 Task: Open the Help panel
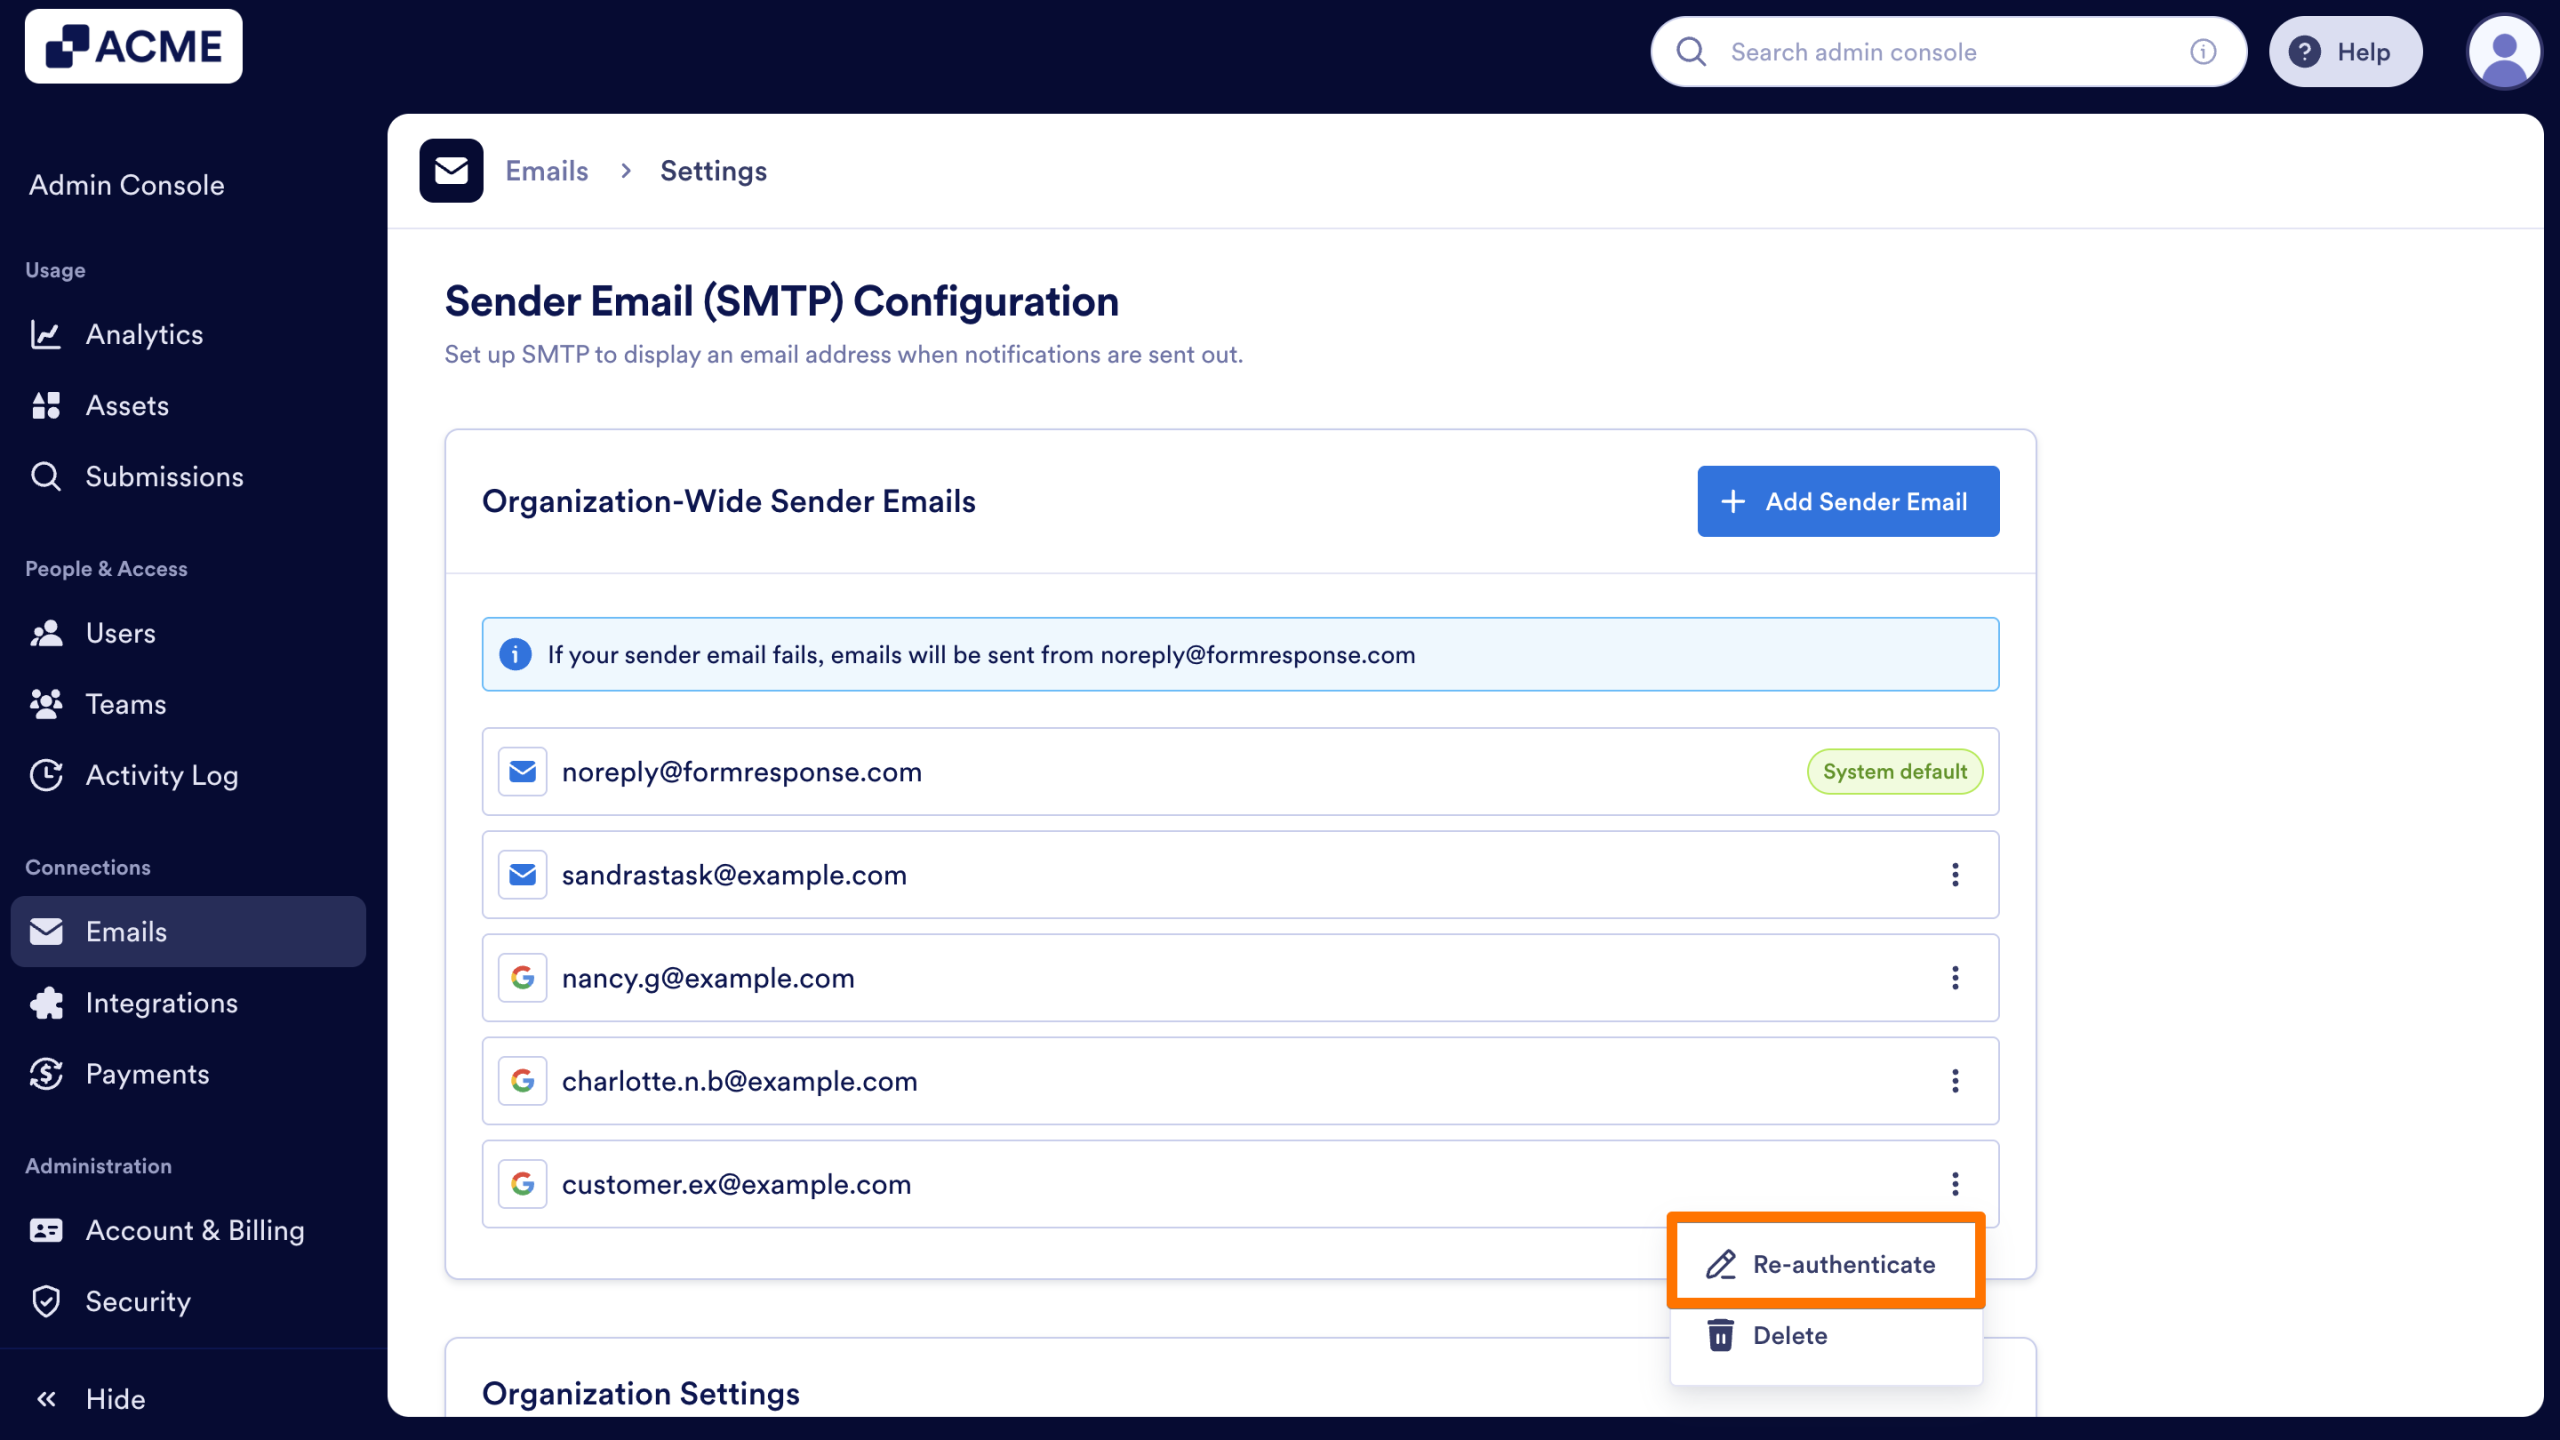click(2346, 51)
